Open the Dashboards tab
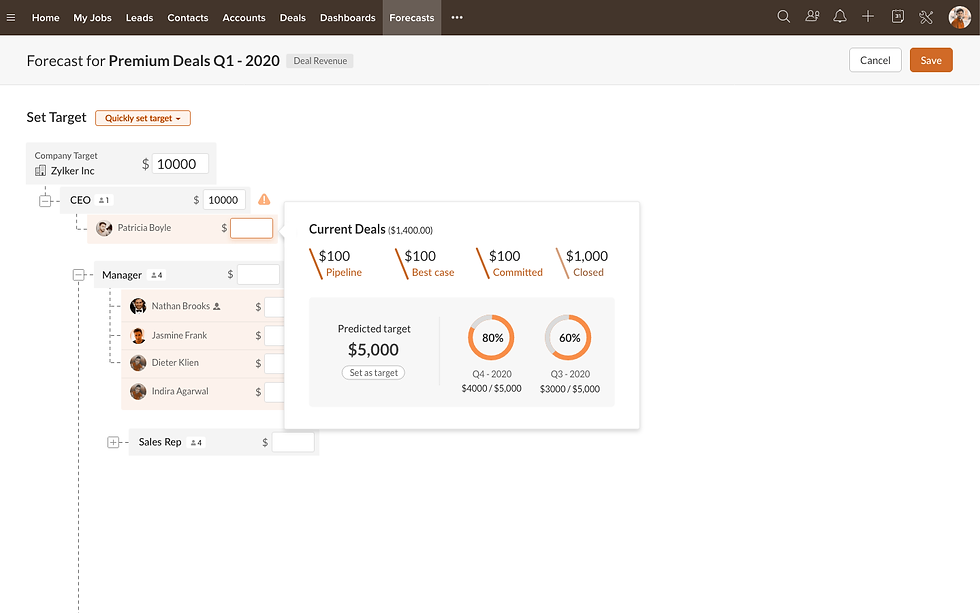 (x=348, y=17)
